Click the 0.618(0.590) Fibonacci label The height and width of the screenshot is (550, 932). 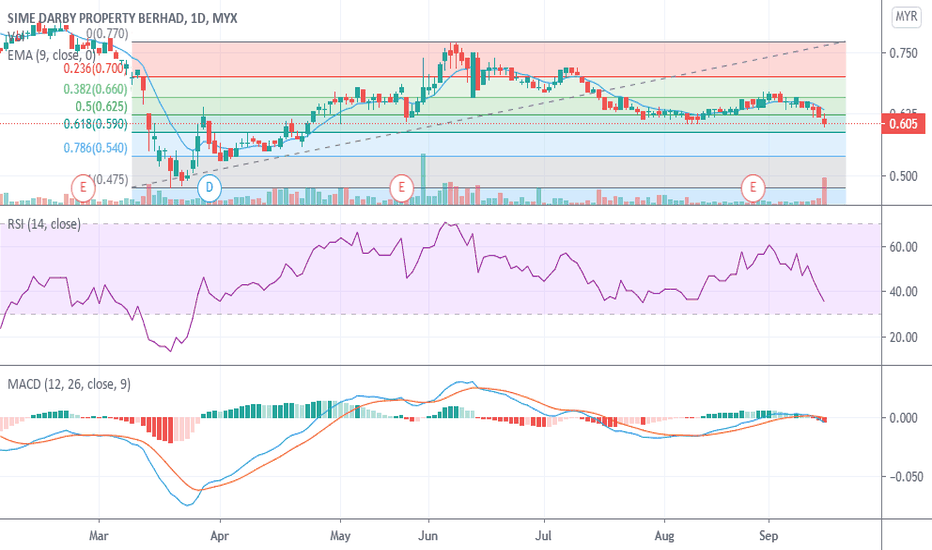pos(95,124)
